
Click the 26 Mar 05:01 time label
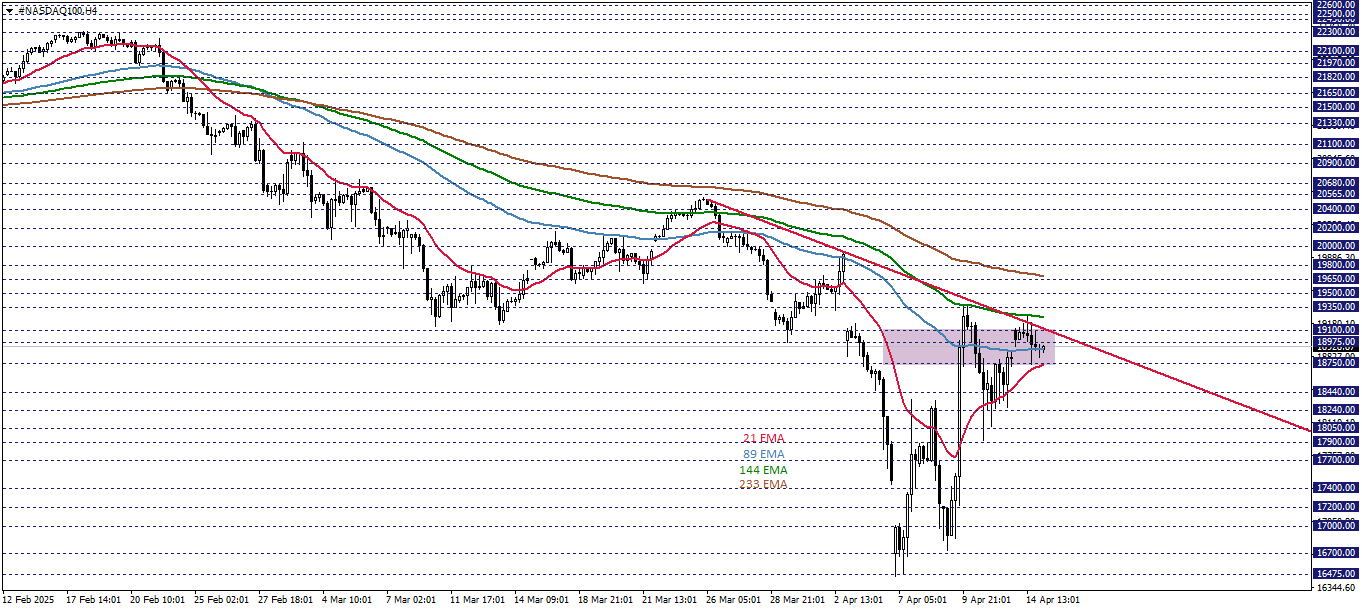(x=732, y=600)
